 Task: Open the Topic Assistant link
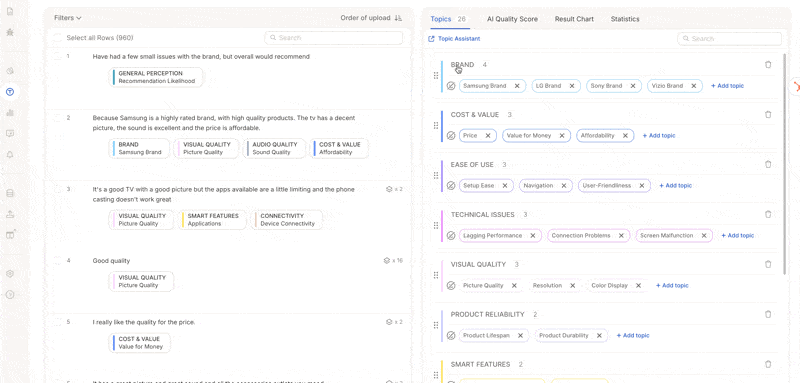point(454,39)
